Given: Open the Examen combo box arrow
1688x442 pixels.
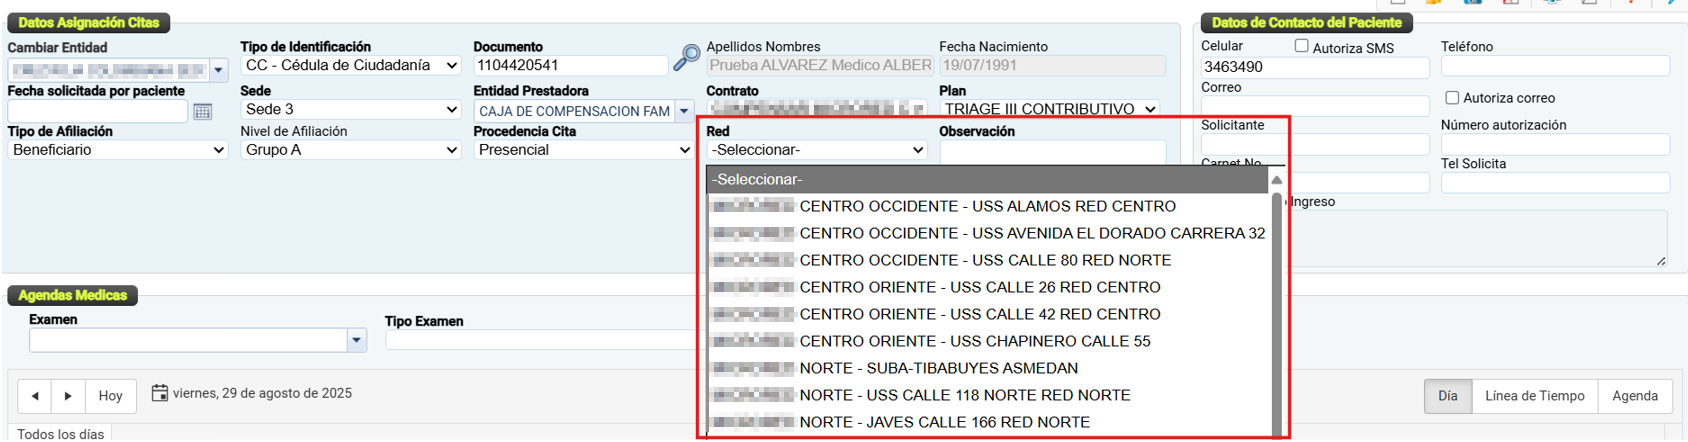Looking at the screenshot, I should [x=356, y=341].
